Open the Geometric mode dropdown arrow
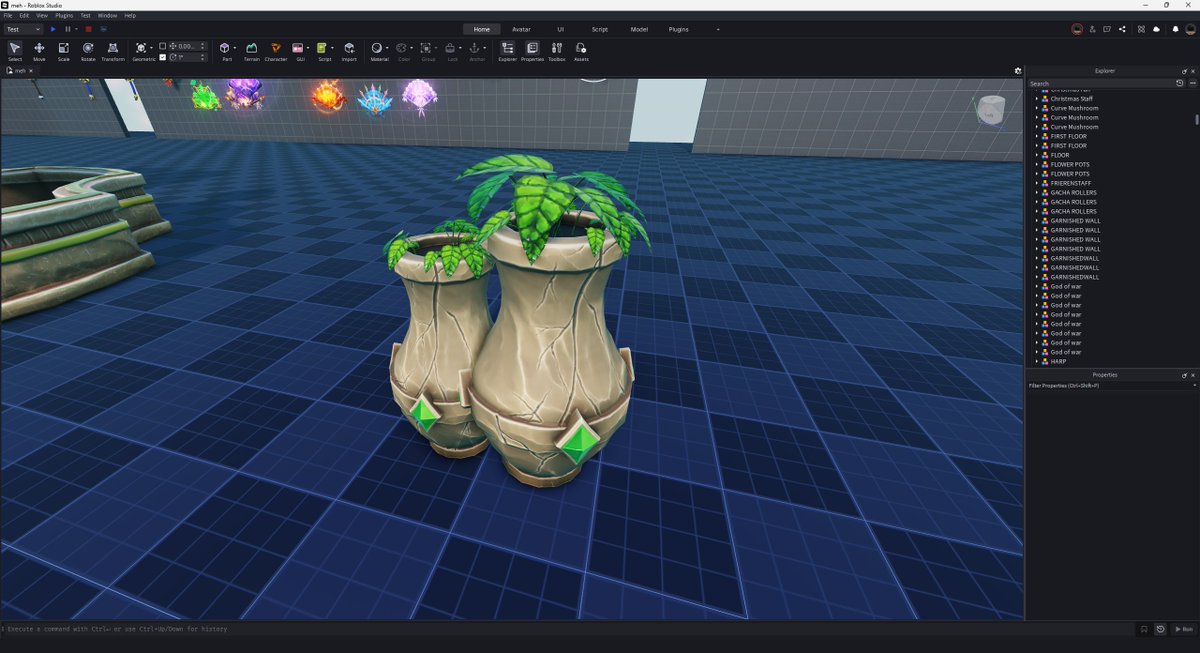 tap(151, 48)
